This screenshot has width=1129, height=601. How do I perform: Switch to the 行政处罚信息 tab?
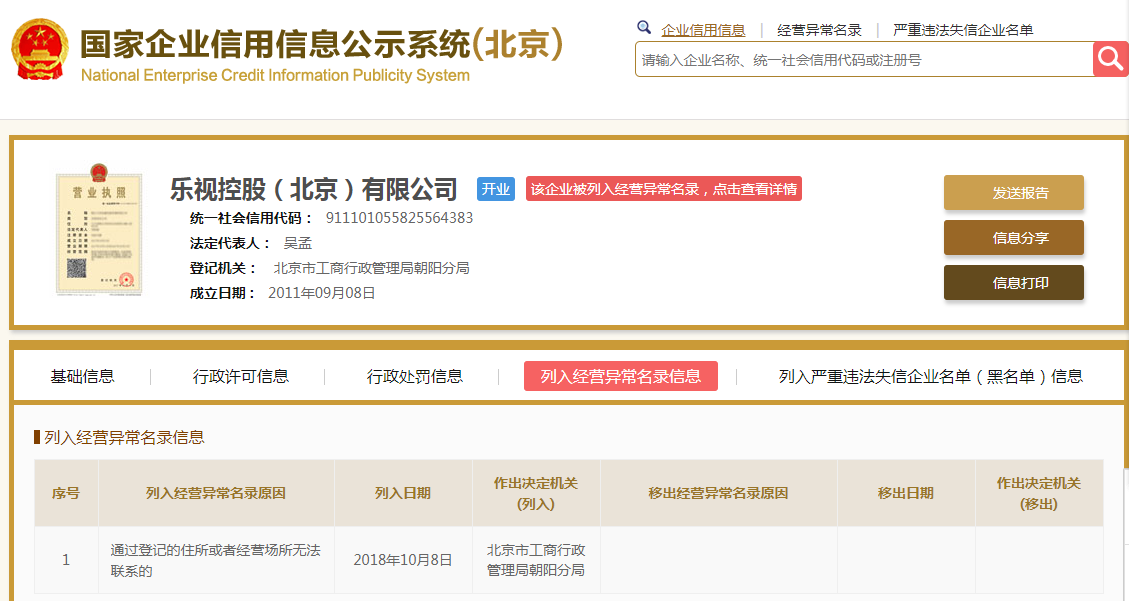[415, 376]
